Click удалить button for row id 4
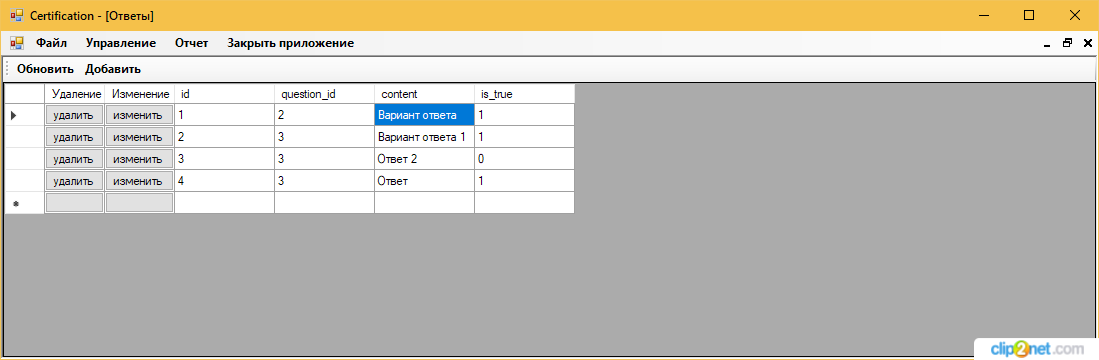 (x=74, y=181)
